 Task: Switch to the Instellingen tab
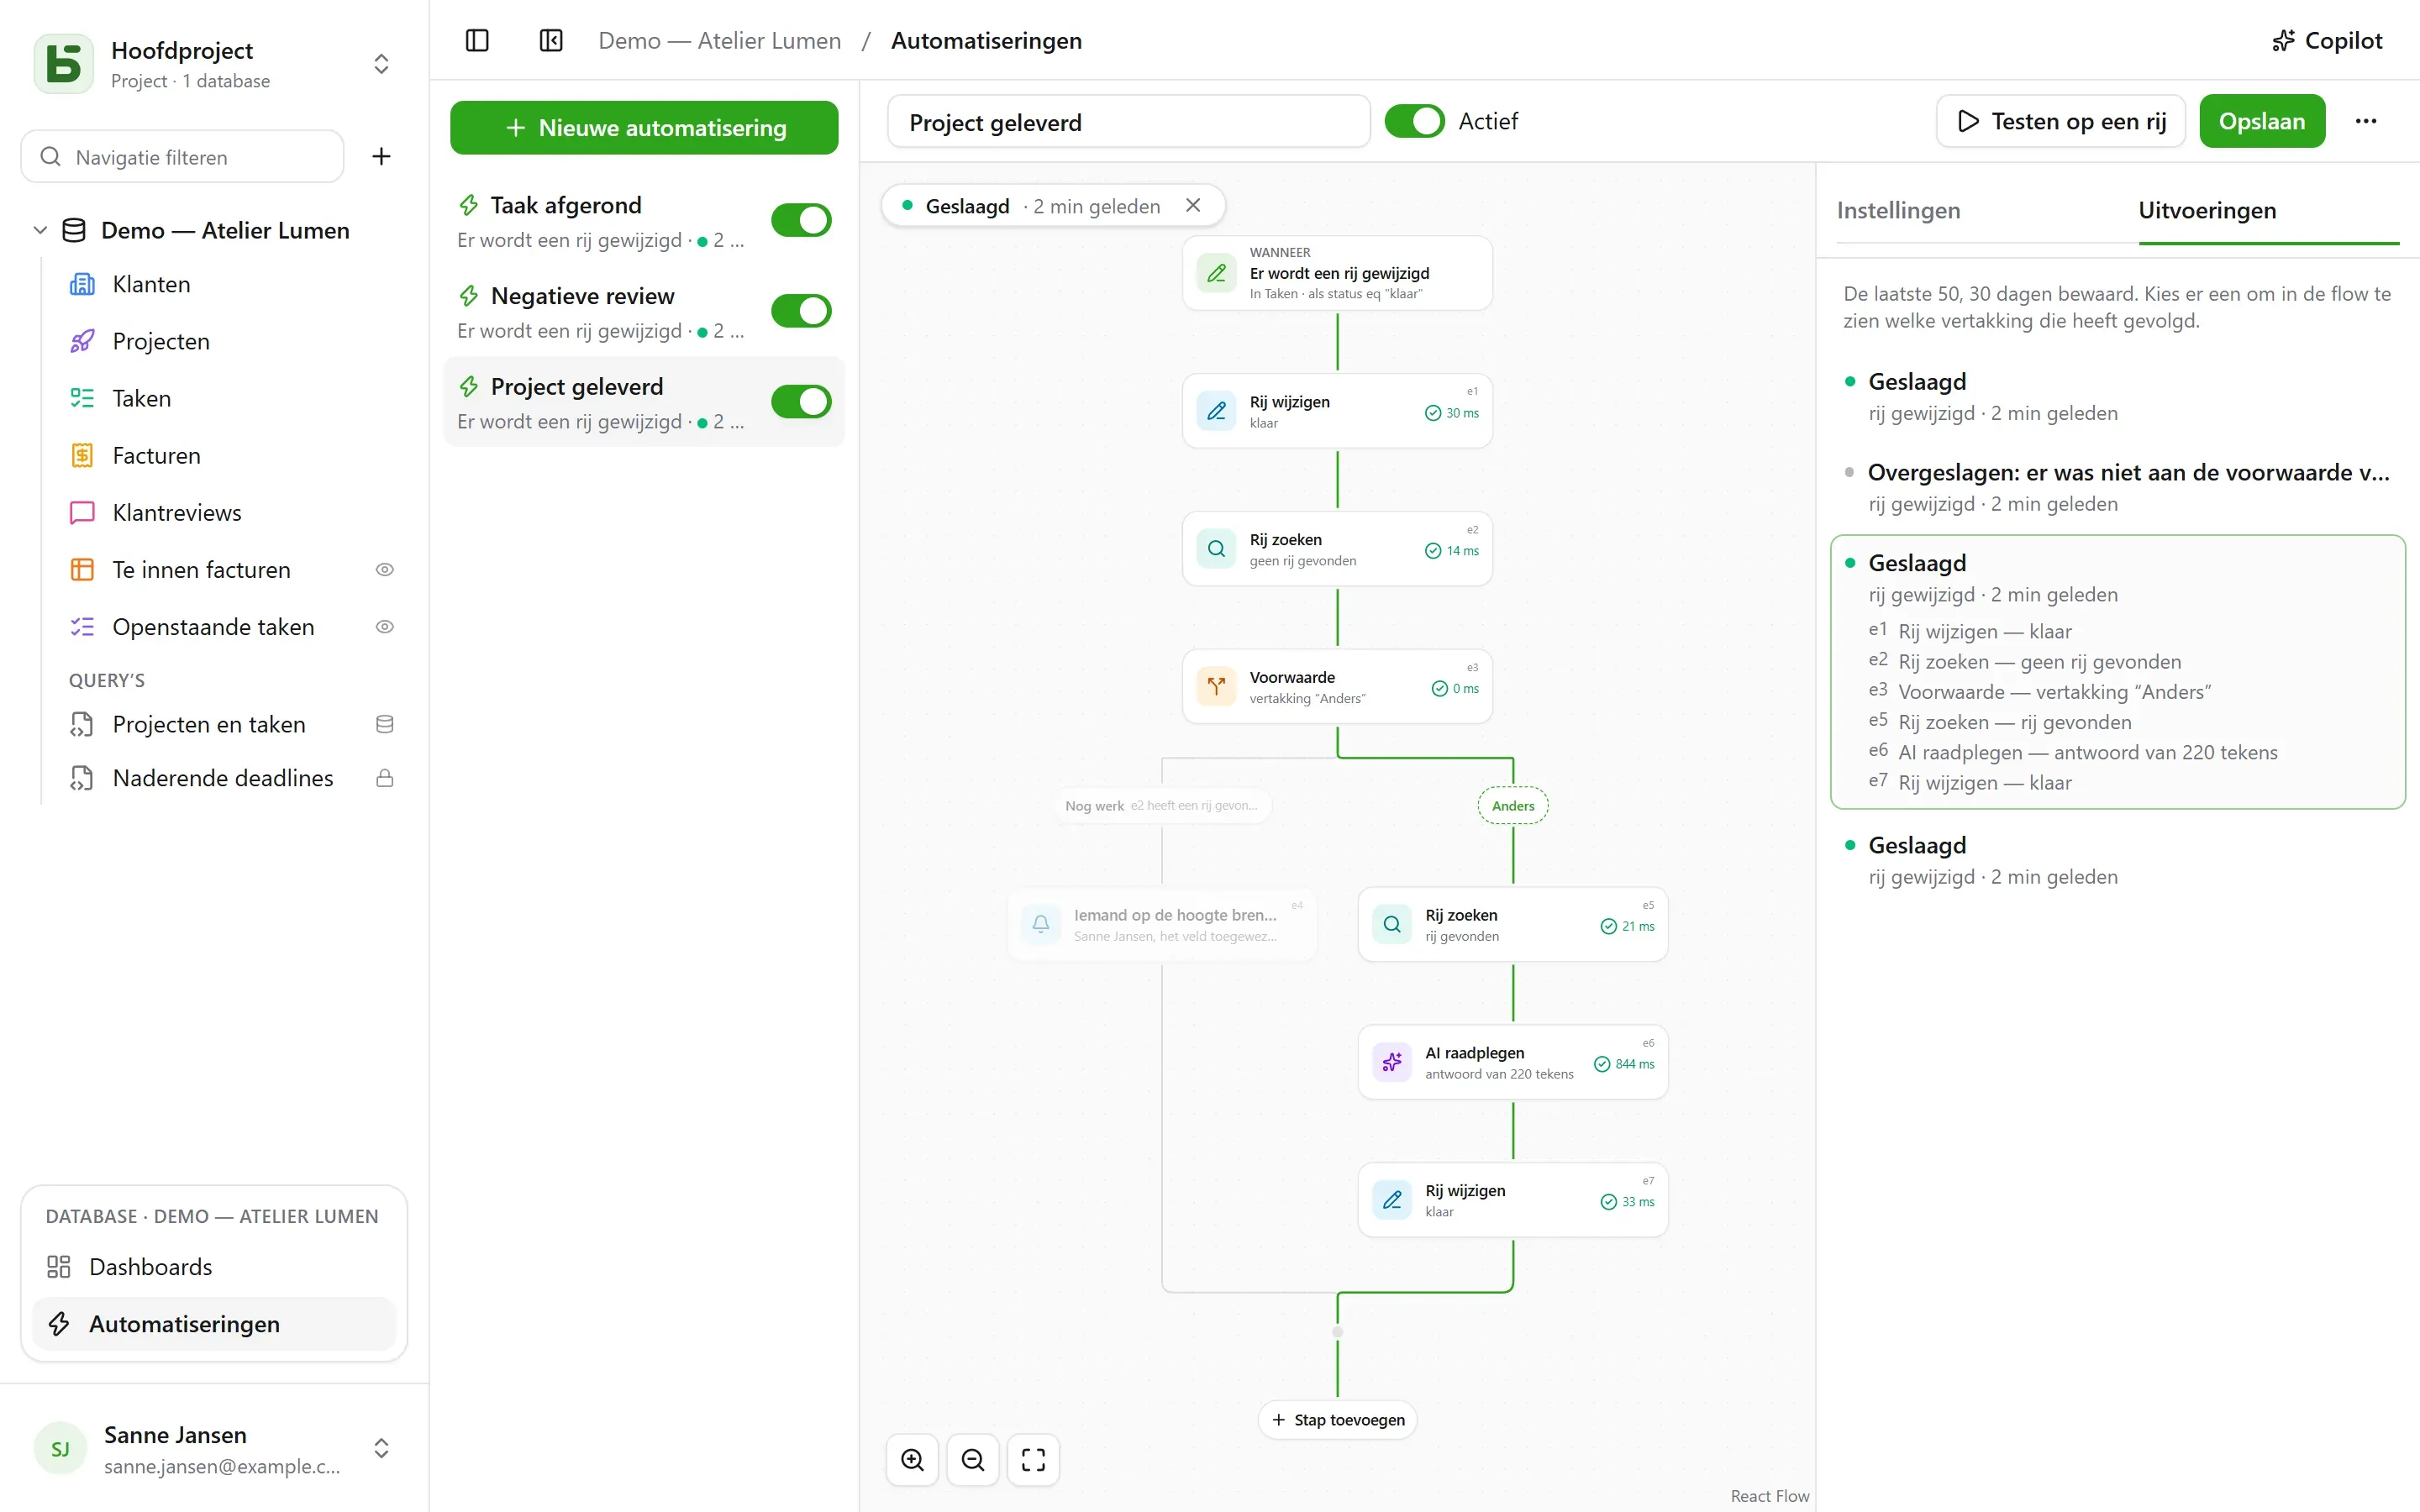(x=1898, y=210)
